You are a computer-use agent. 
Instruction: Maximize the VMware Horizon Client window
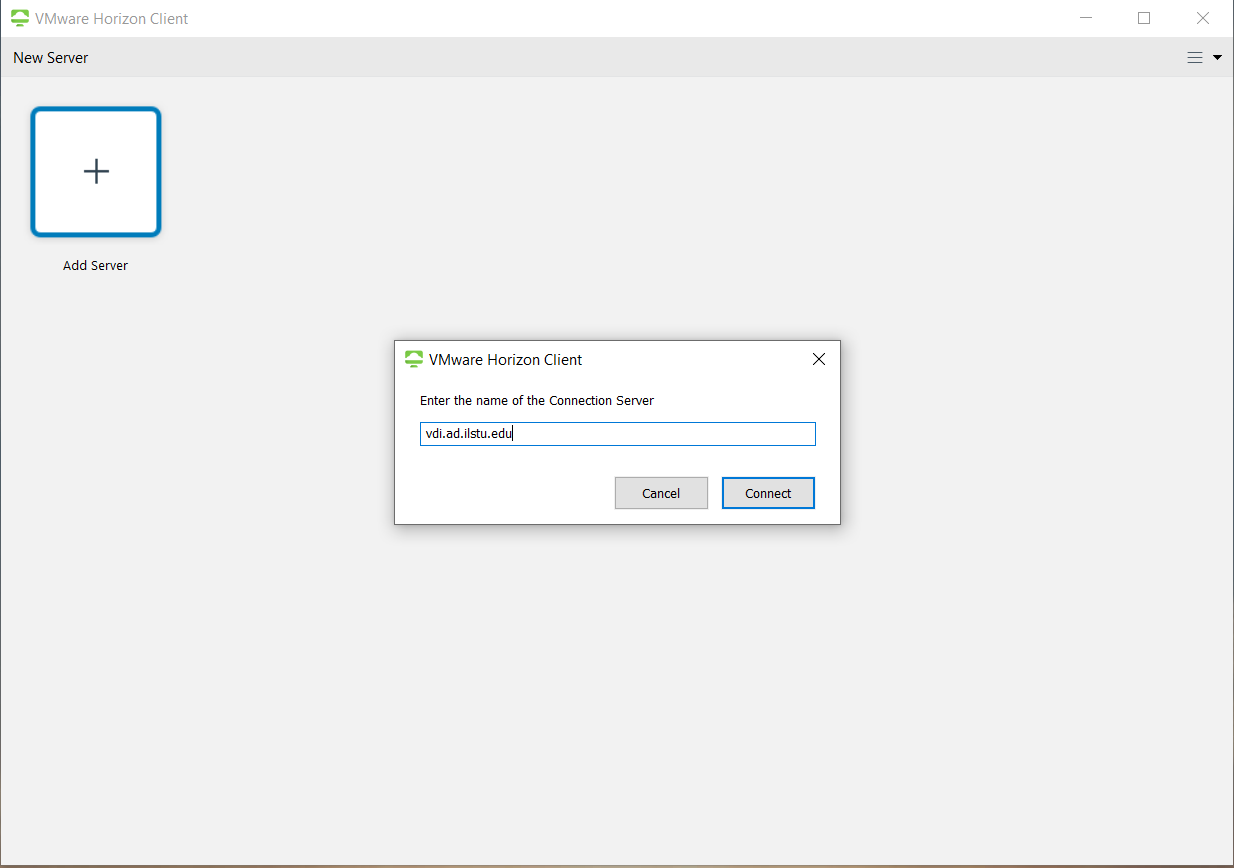[x=1144, y=18]
